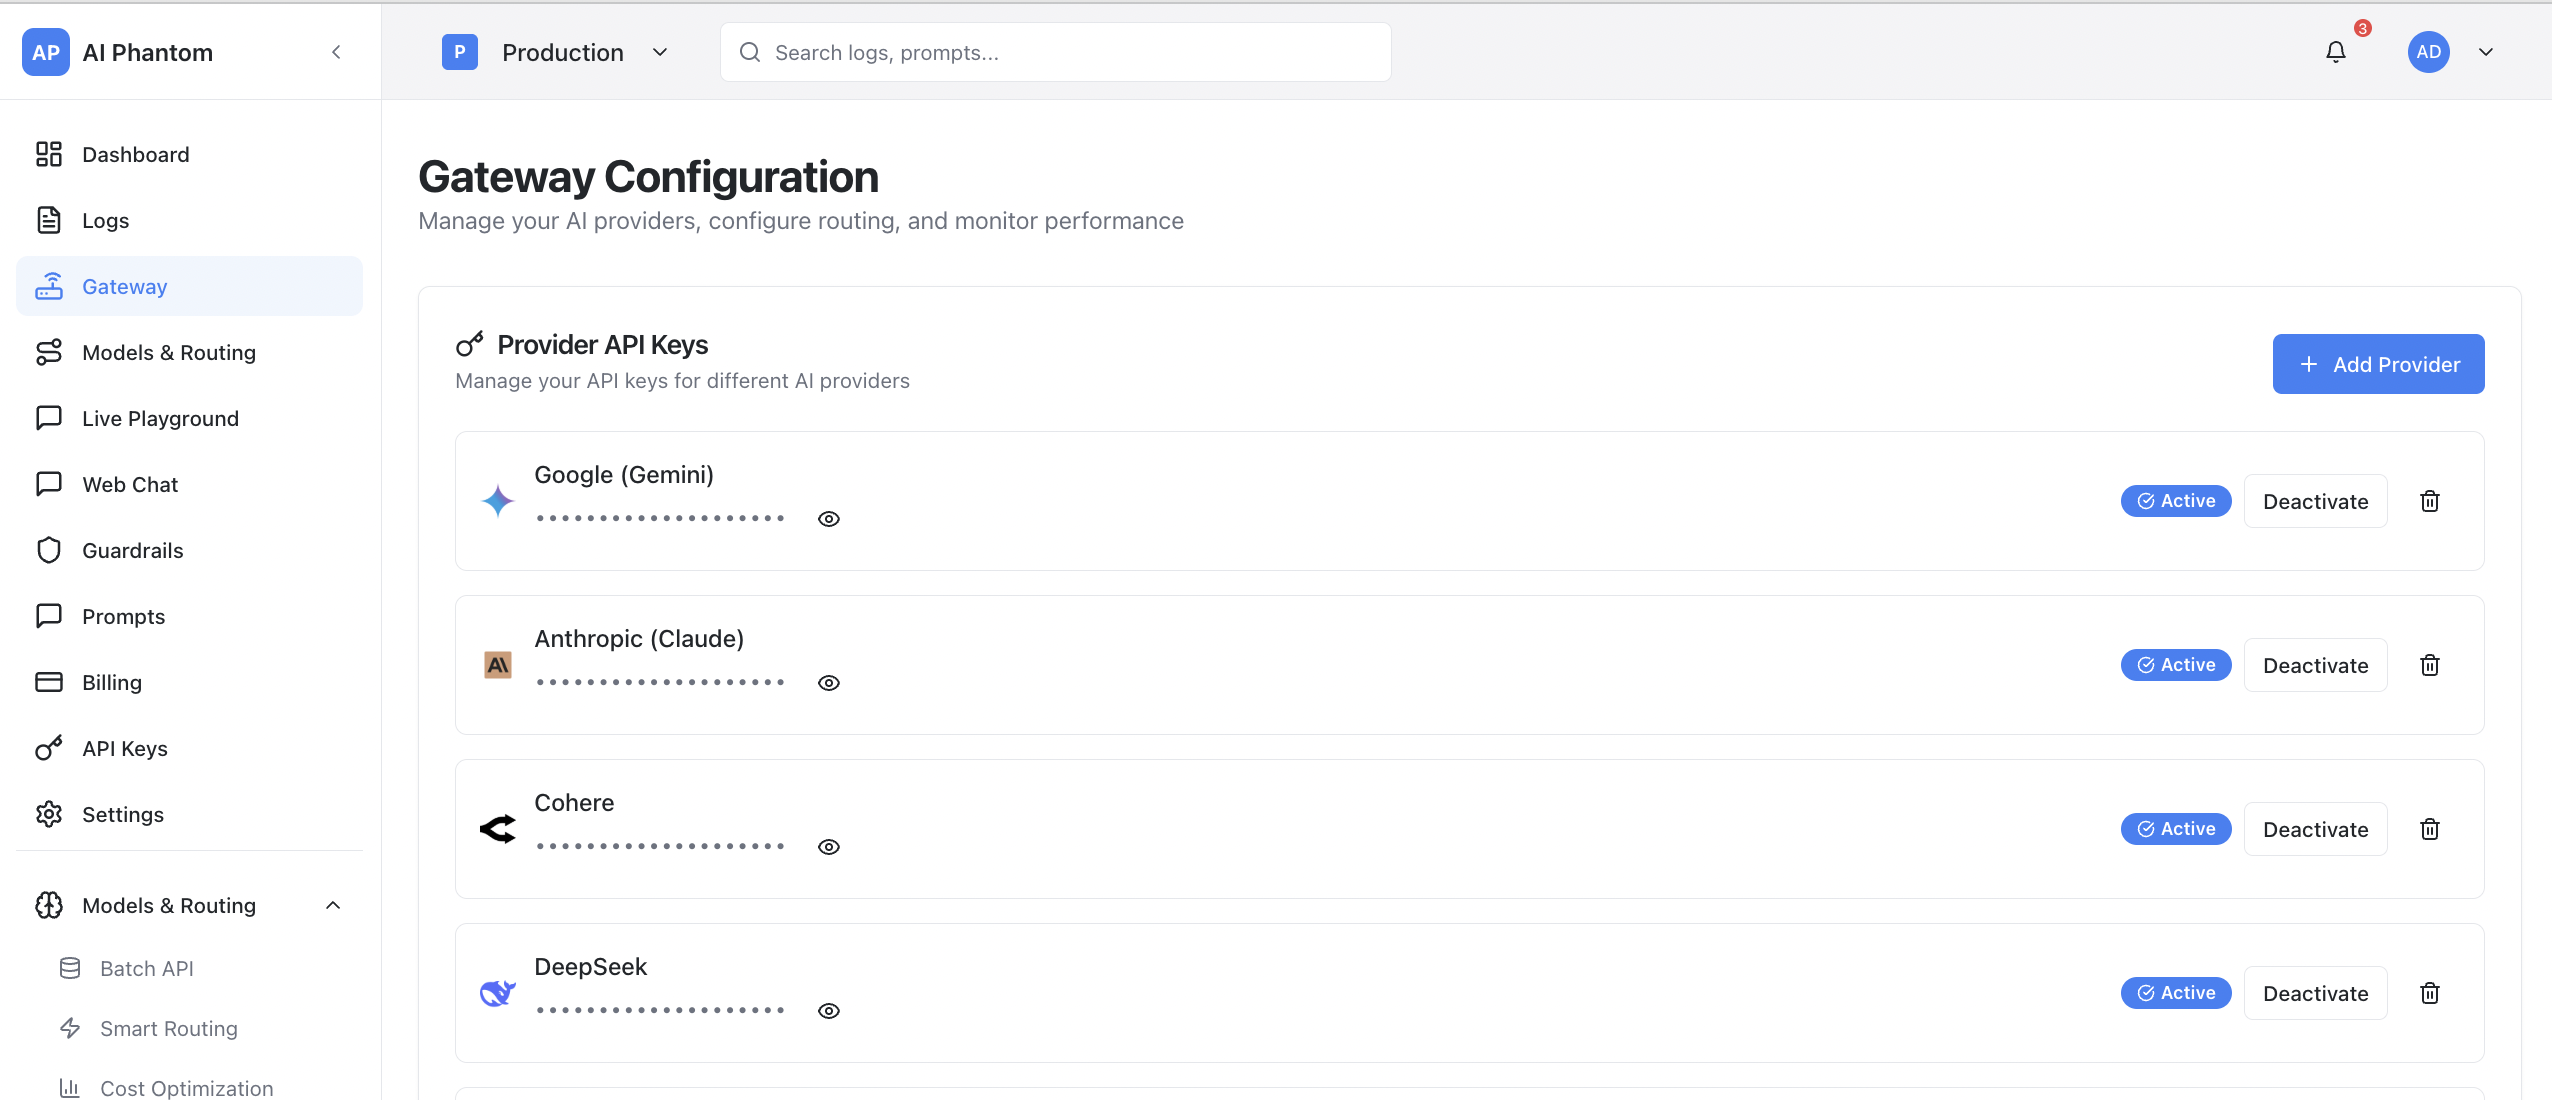Go to Live Playground in sidebar
Image resolution: width=2552 pixels, height=1100 pixels.
(x=160, y=418)
